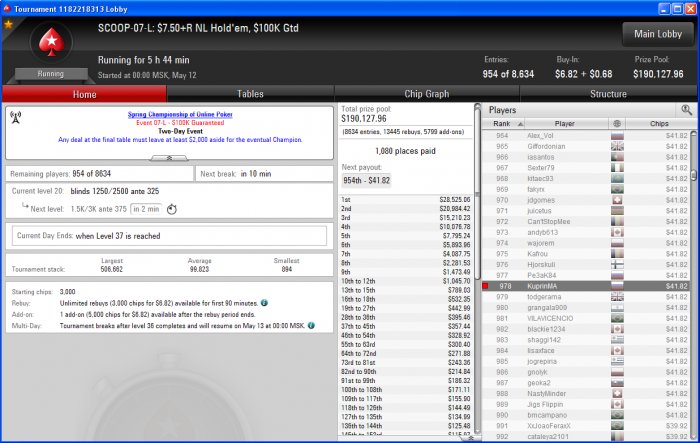The height and width of the screenshot is (443, 700).
Task: Click the UK flag in Giffordonian row
Action: pyautogui.click(x=617, y=146)
